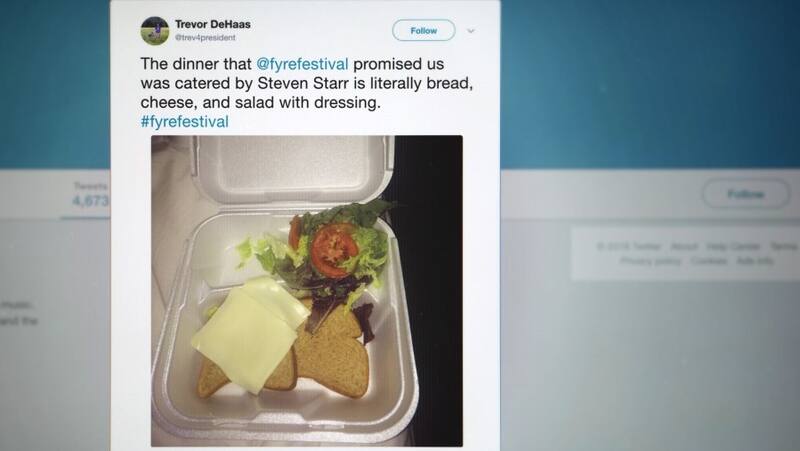Click the blurred profile bio text
The width and height of the screenshot is (800, 451).
coord(19,313)
